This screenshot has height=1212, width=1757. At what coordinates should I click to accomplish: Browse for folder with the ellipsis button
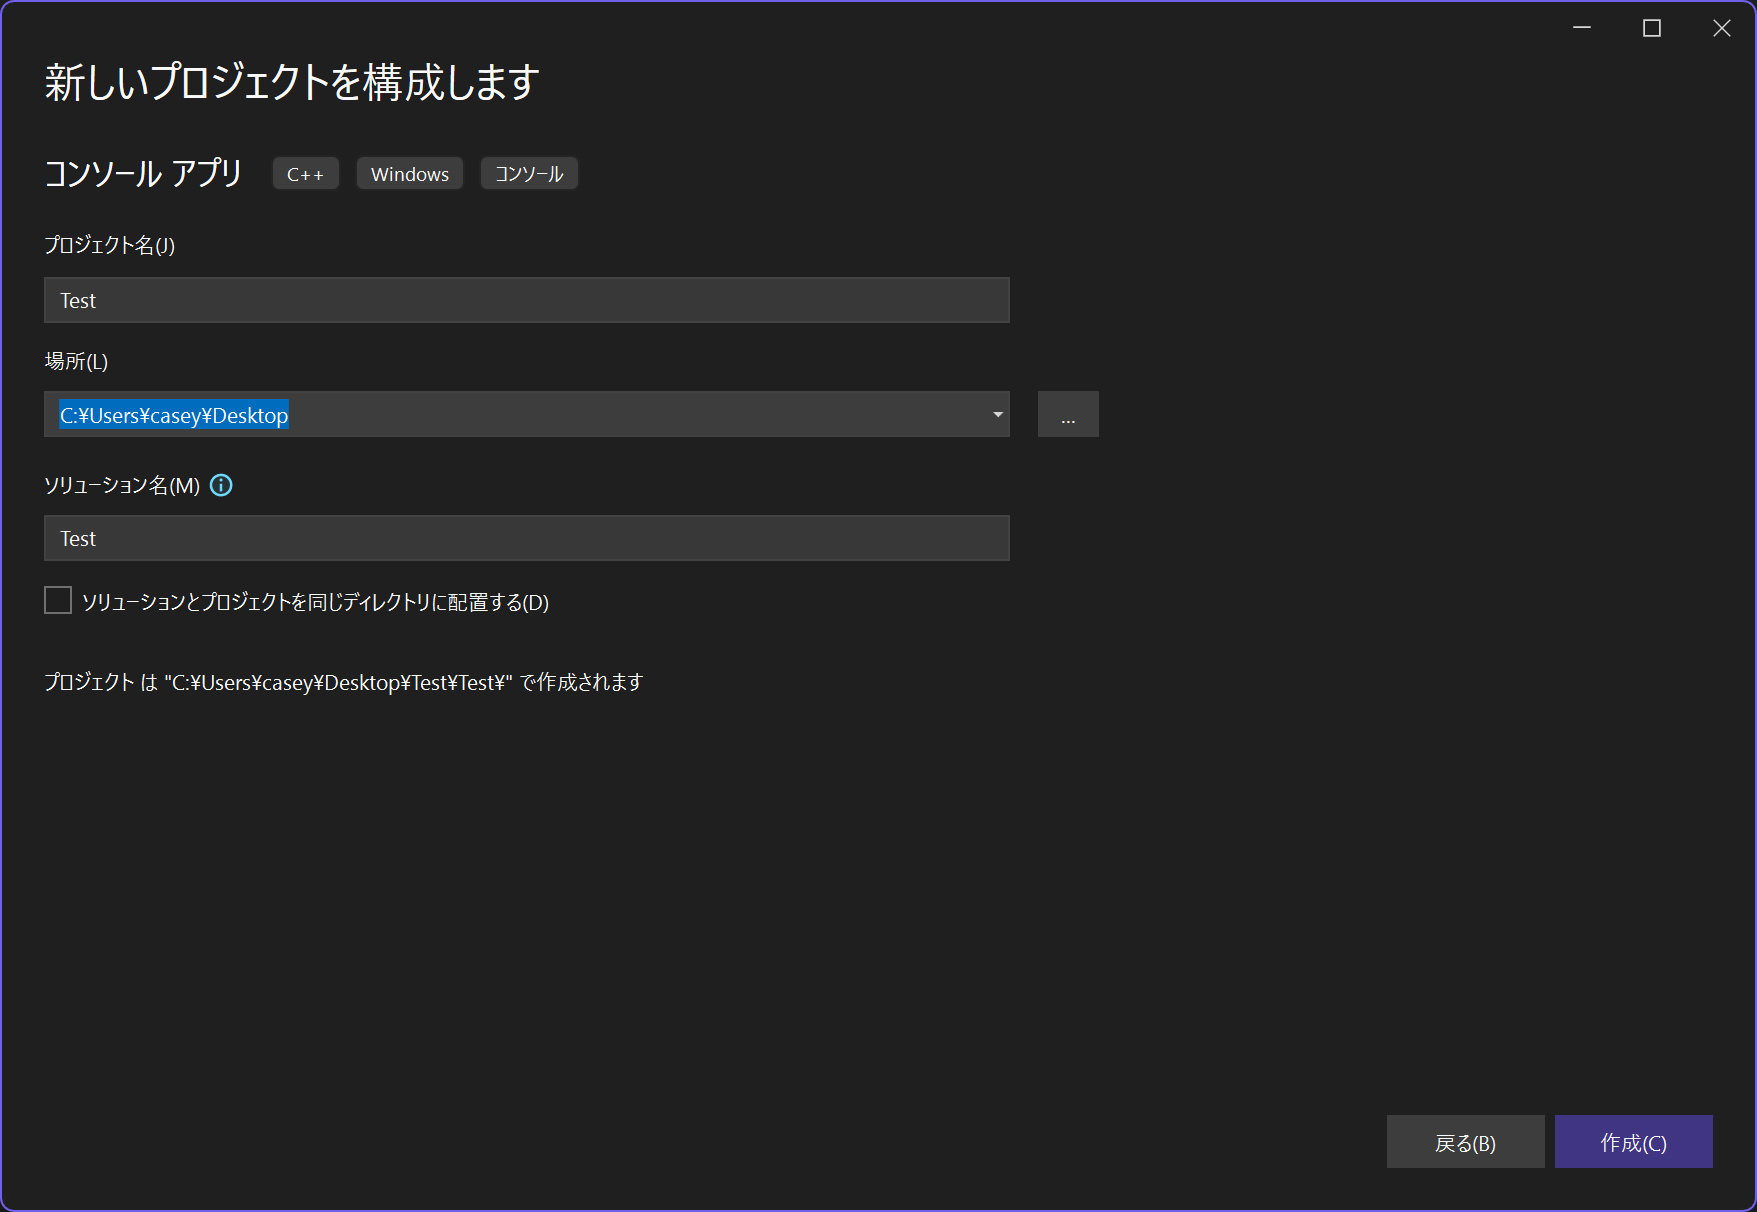point(1068,414)
